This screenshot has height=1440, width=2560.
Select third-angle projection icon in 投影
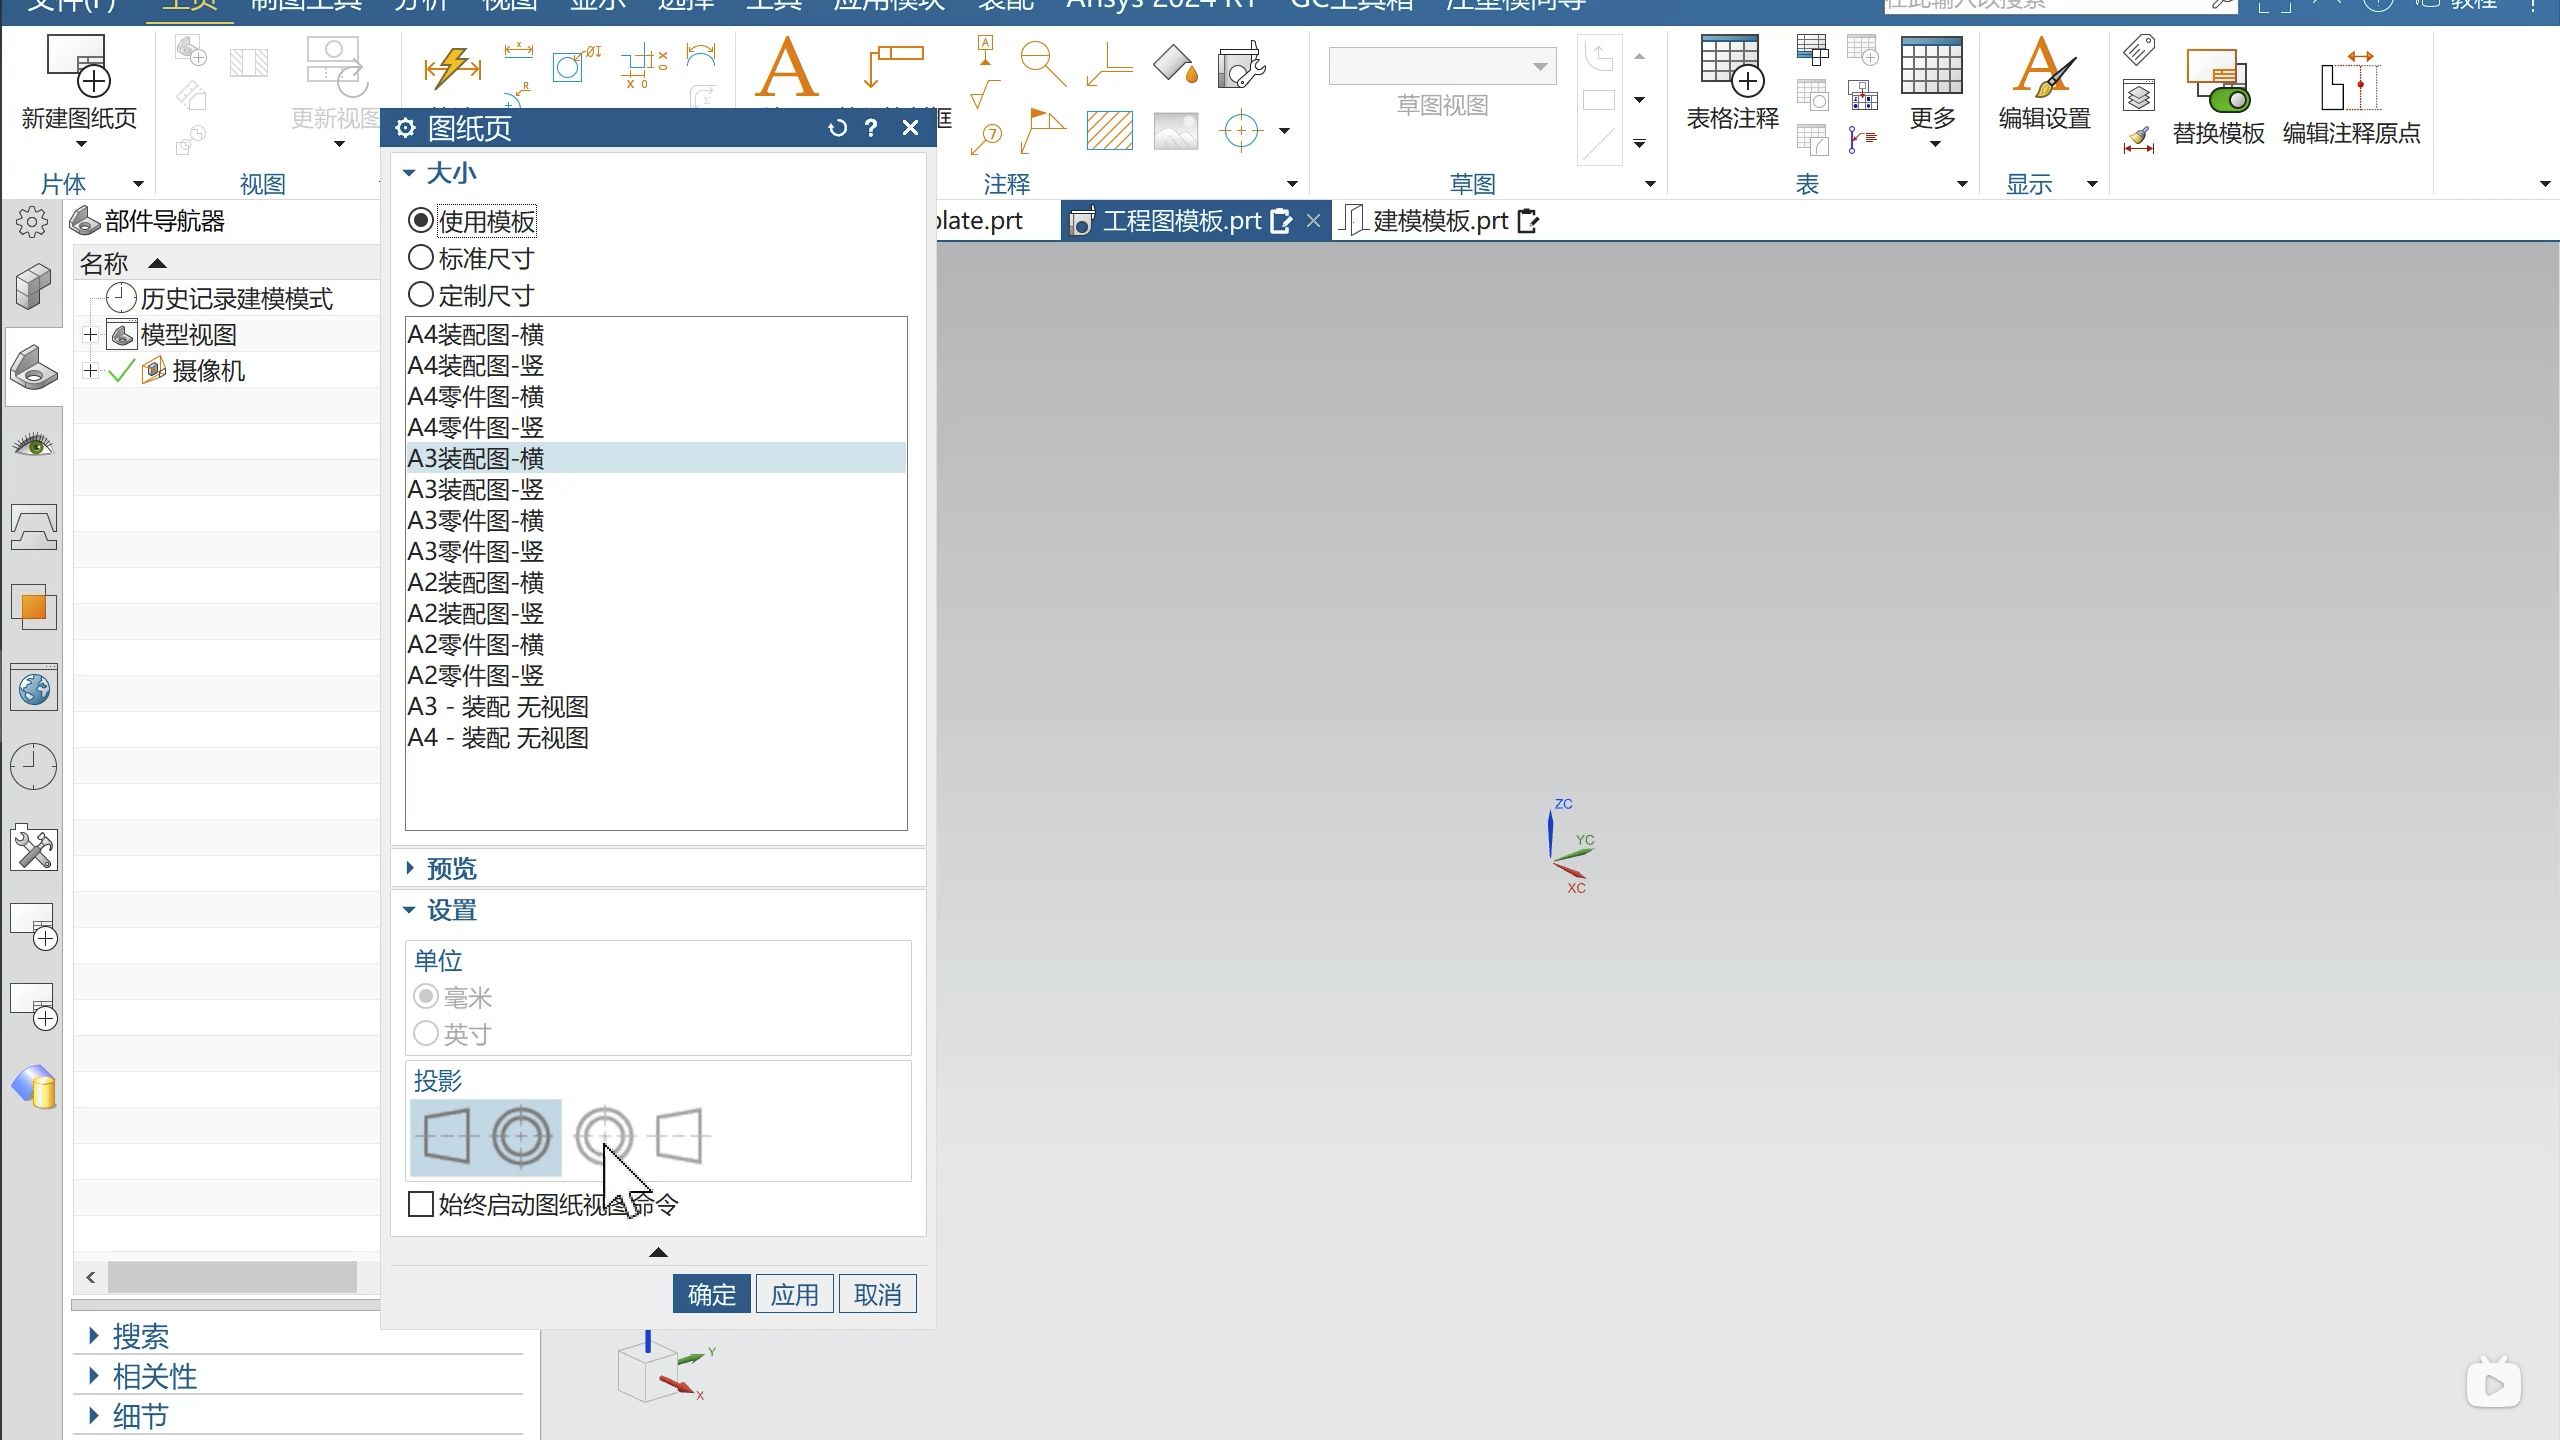click(642, 1137)
